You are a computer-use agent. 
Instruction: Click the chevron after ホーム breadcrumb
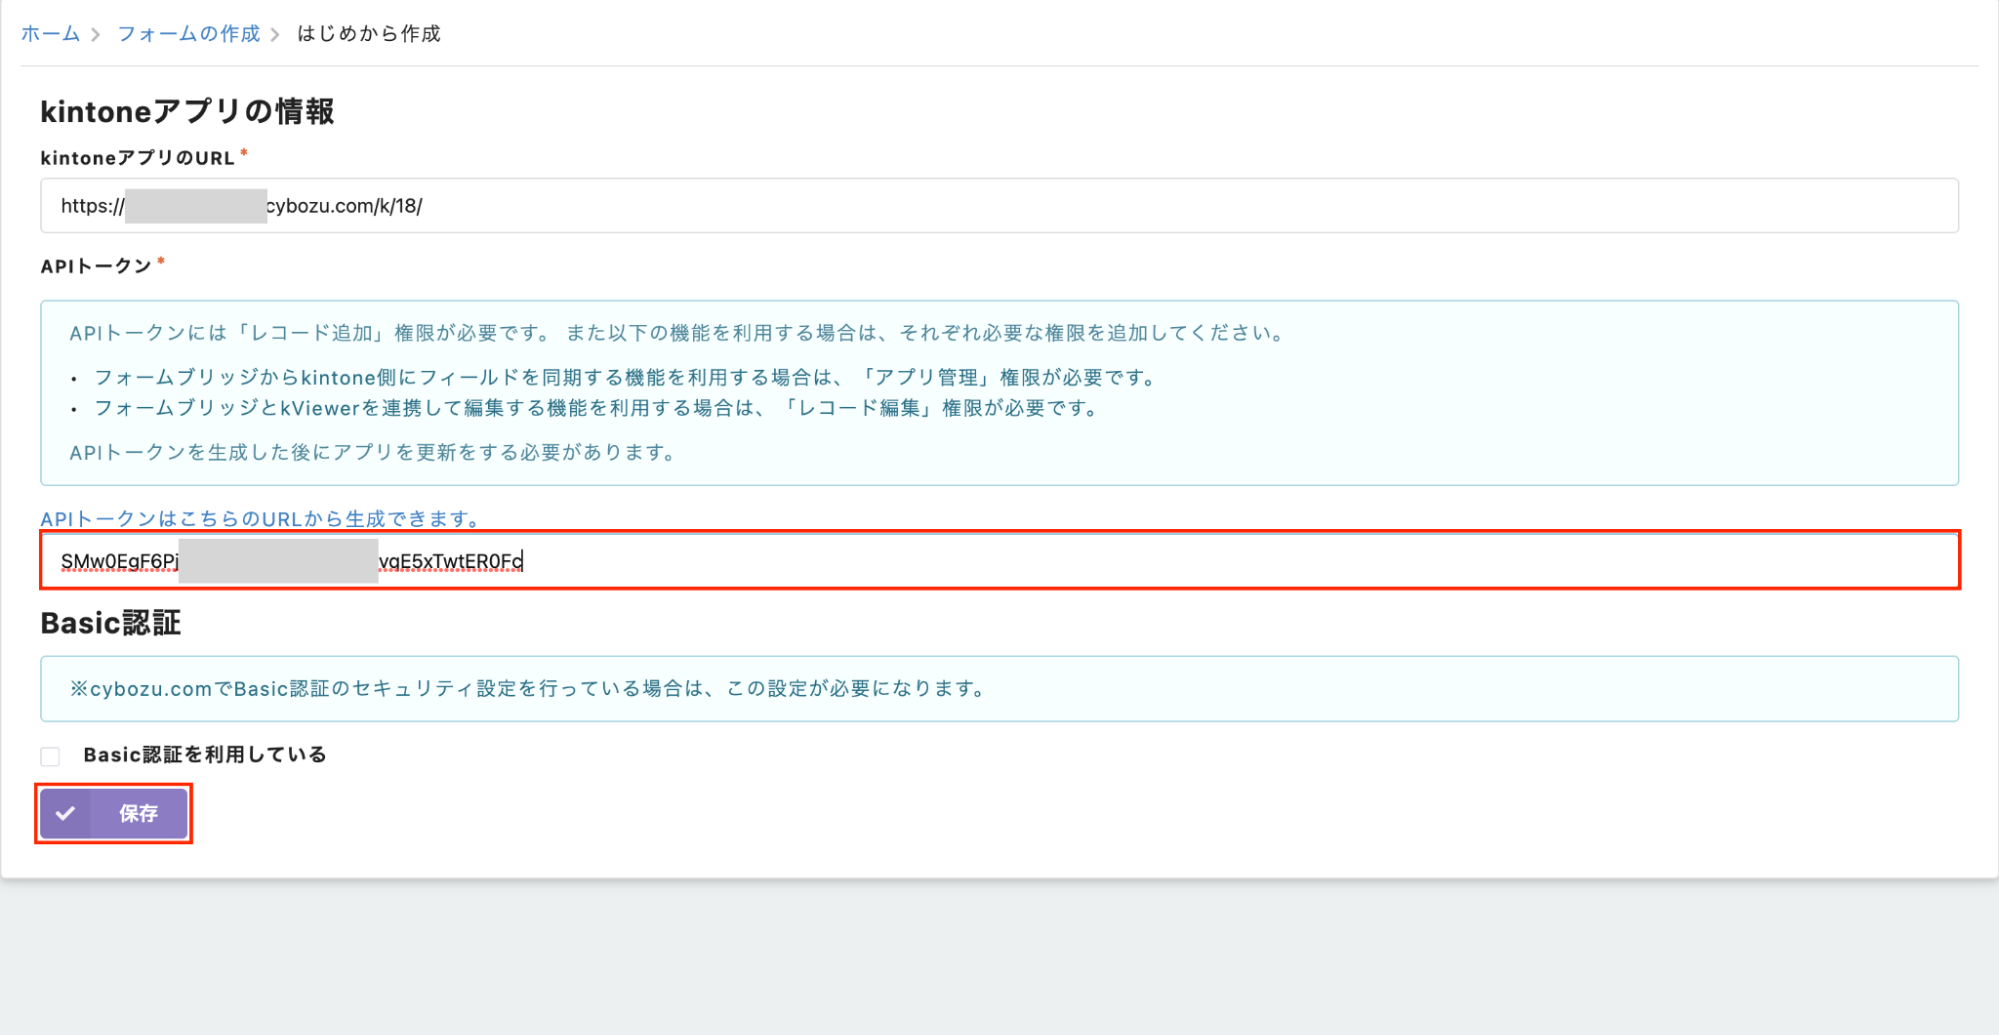96,35
